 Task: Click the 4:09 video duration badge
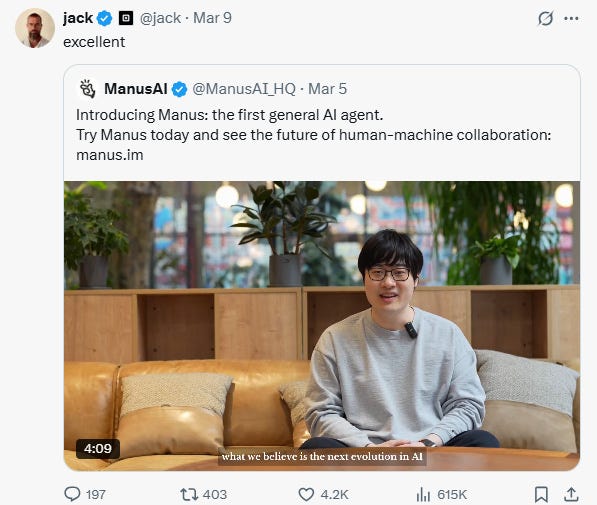(x=98, y=449)
